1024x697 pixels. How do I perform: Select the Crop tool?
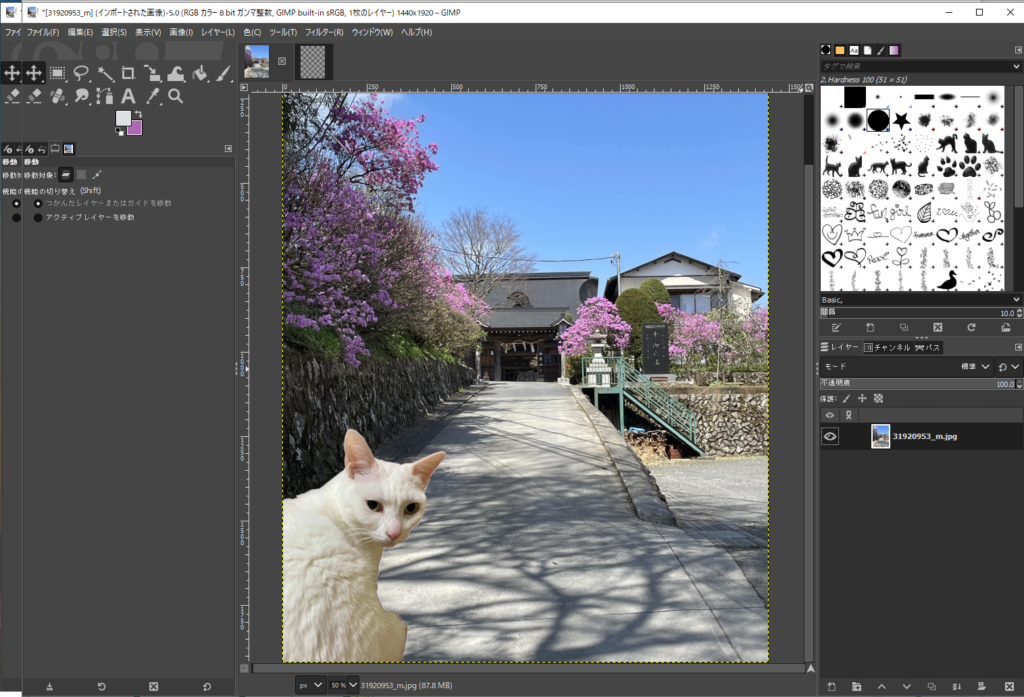click(x=128, y=73)
